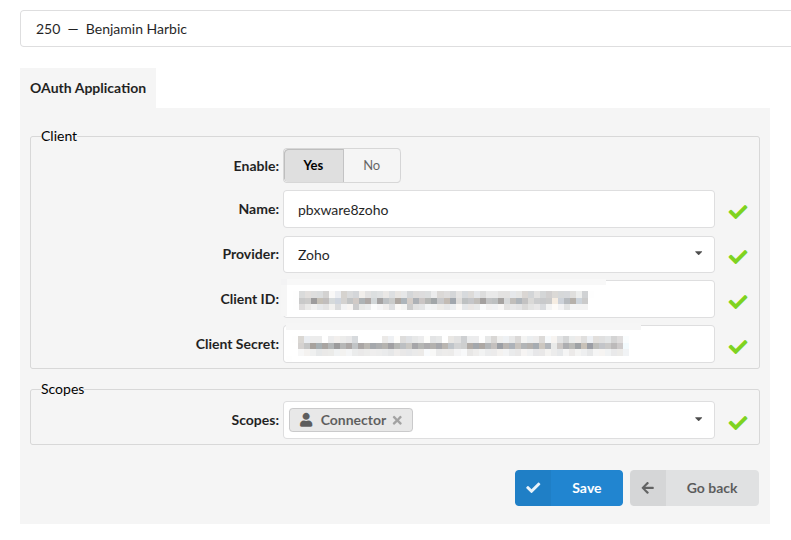Edit the Name field containing pbxware8zoho

[499, 209]
